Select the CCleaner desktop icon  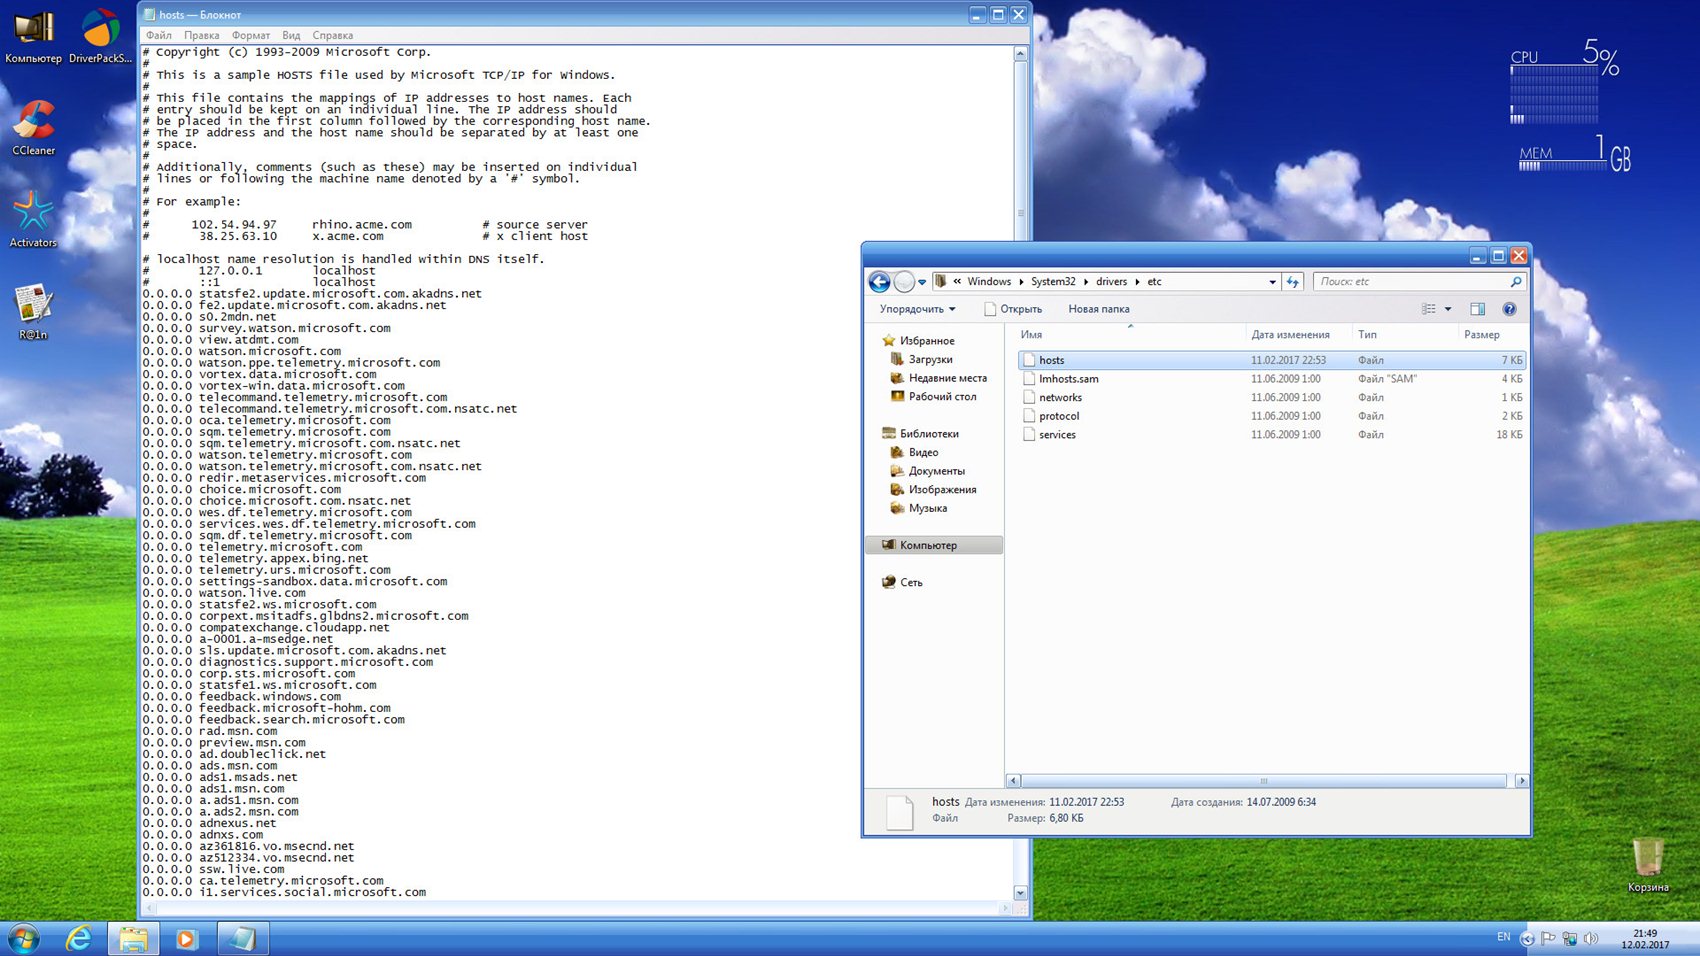[33, 128]
